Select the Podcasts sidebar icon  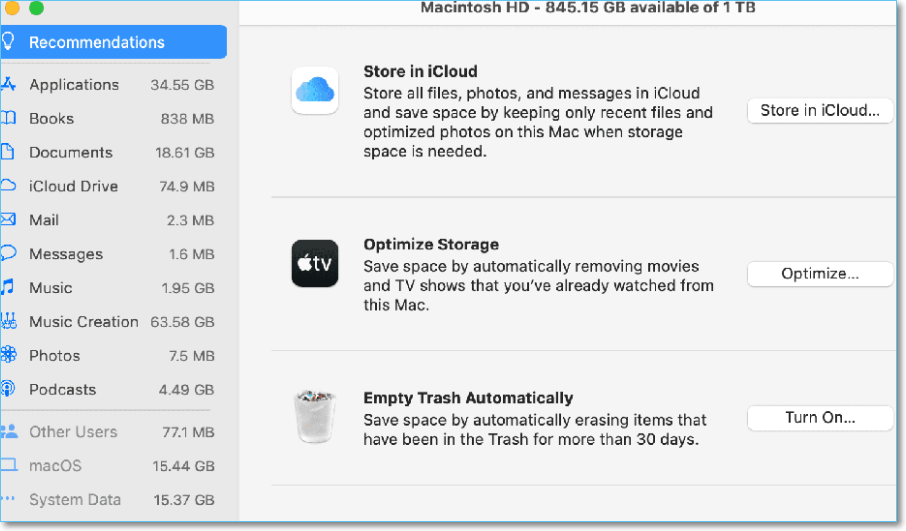[x=8, y=390]
